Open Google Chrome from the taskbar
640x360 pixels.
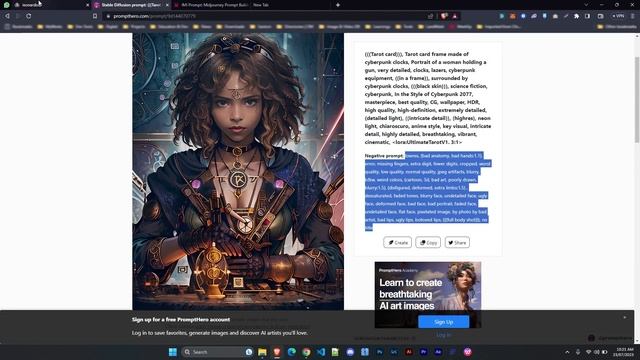(307, 352)
